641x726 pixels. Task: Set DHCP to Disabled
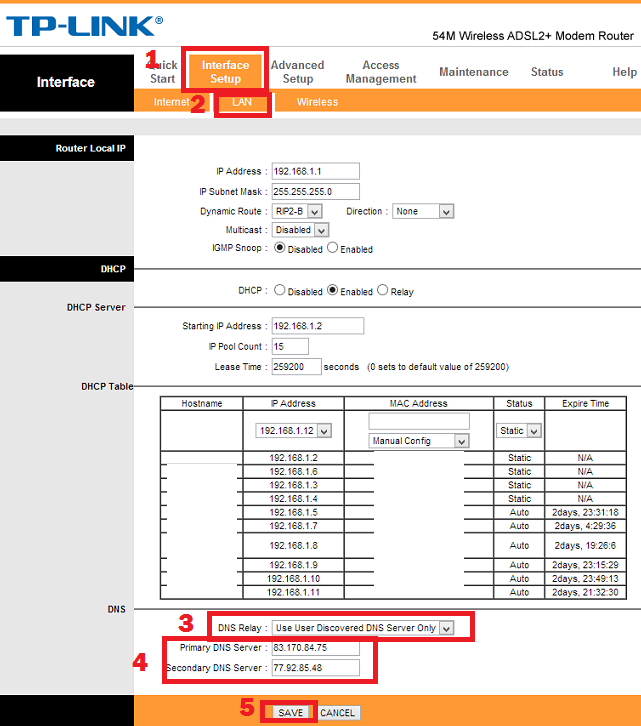[279, 290]
